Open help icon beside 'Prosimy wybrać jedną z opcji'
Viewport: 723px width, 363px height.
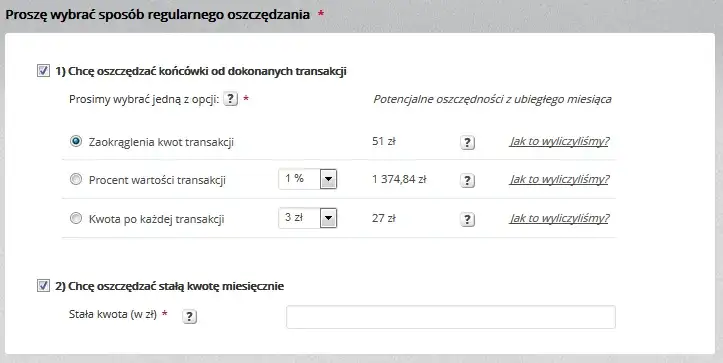[x=231, y=99]
